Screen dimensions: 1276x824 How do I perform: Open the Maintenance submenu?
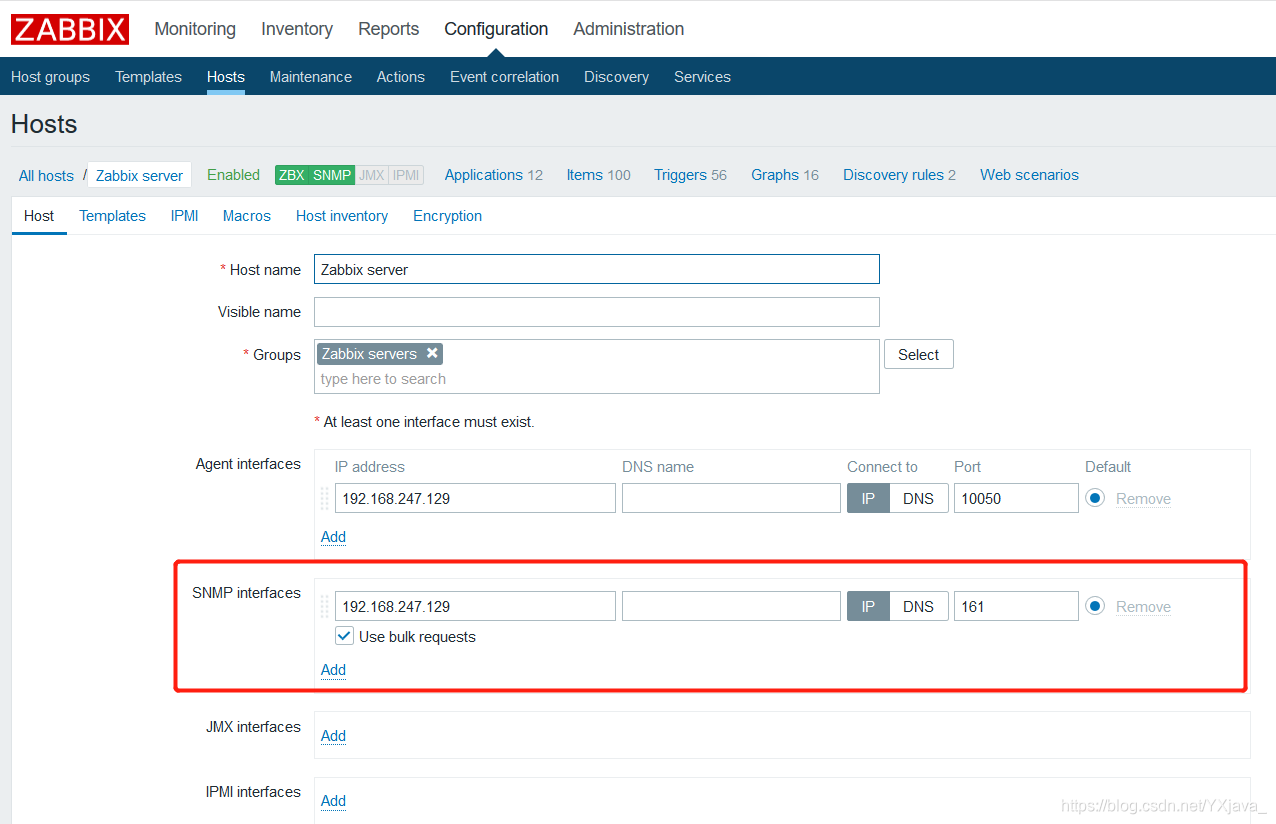[311, 77]
